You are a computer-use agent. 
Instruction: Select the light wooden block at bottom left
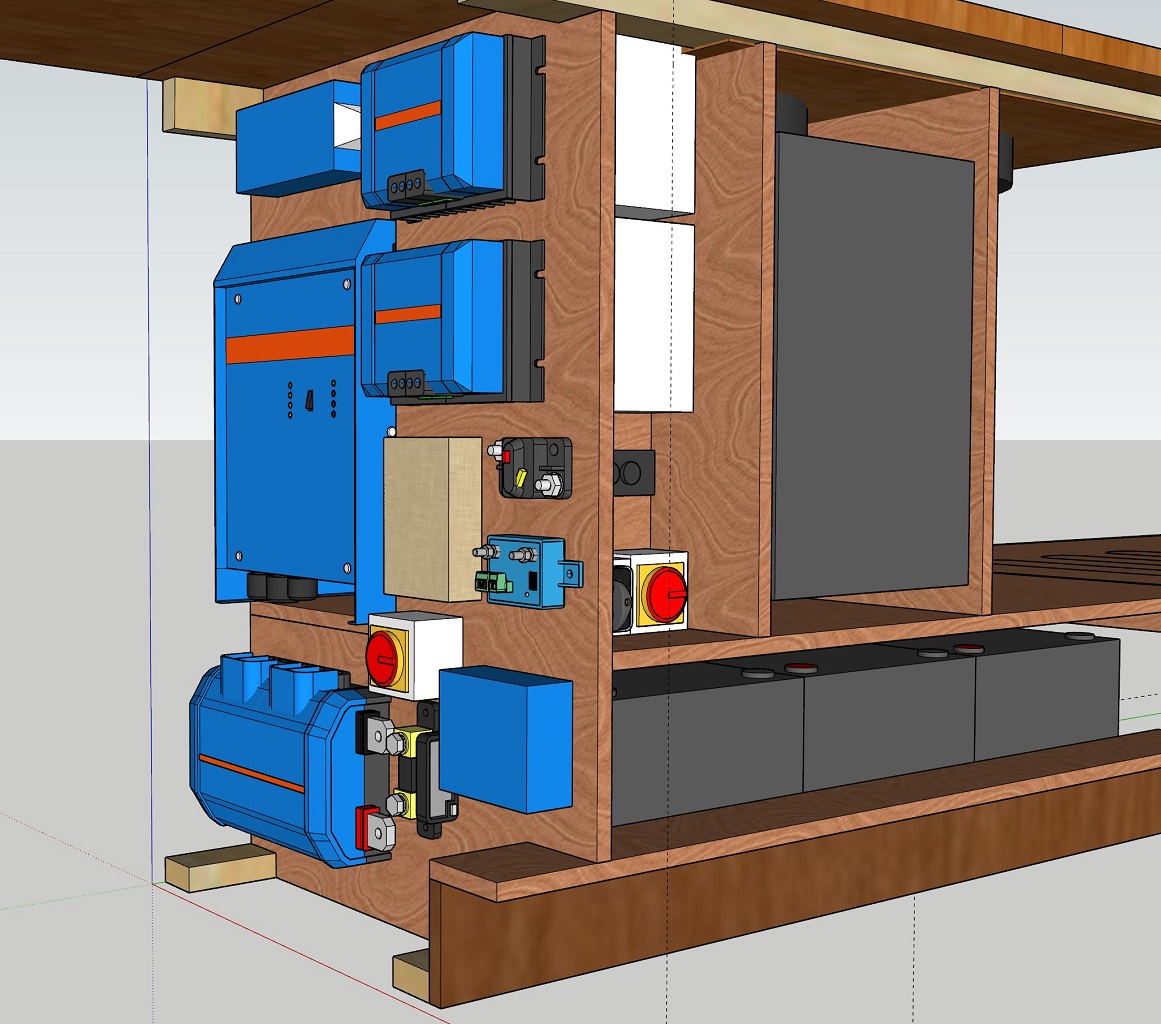(x=218, y=868)
